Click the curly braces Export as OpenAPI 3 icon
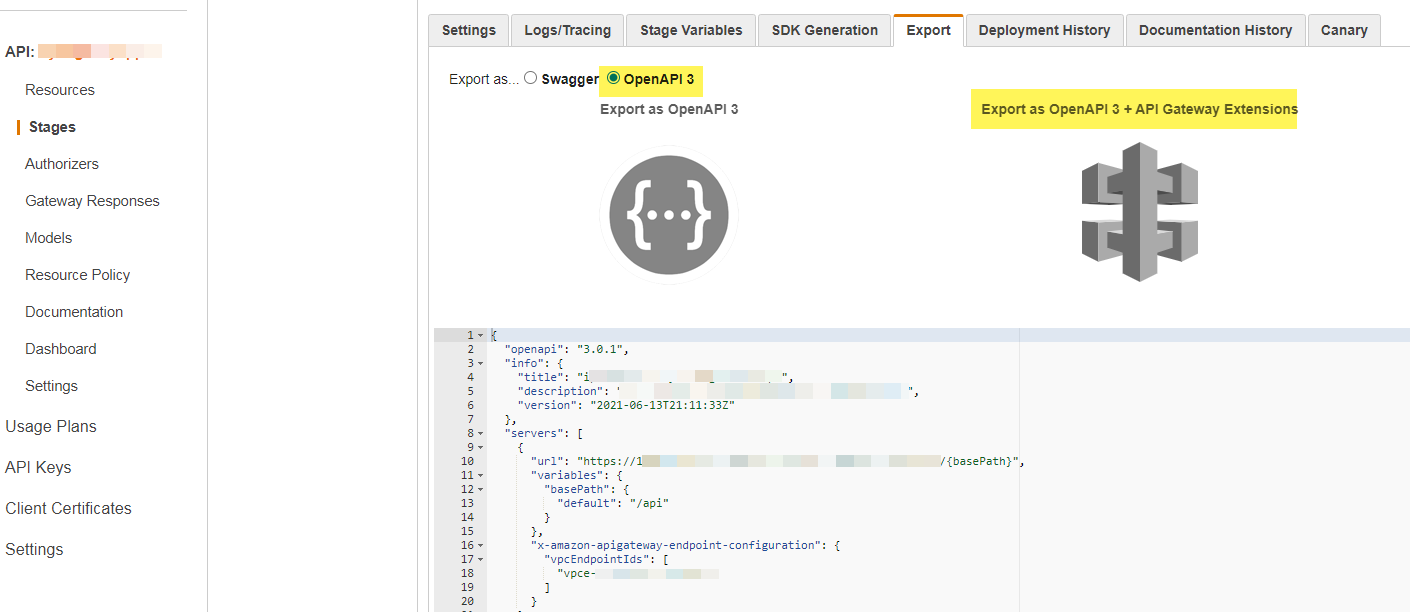This screenshot has height=612, width=1410. [668, 214]
